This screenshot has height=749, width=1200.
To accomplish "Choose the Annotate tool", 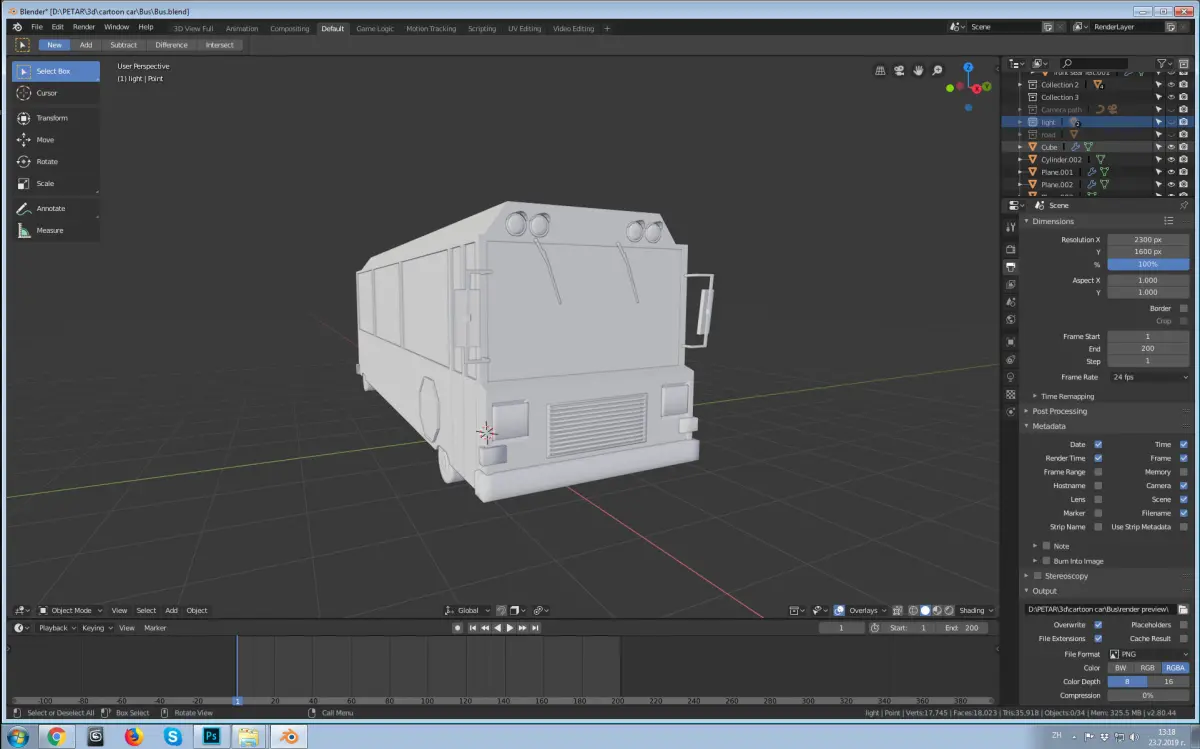I will click(56, 208).
